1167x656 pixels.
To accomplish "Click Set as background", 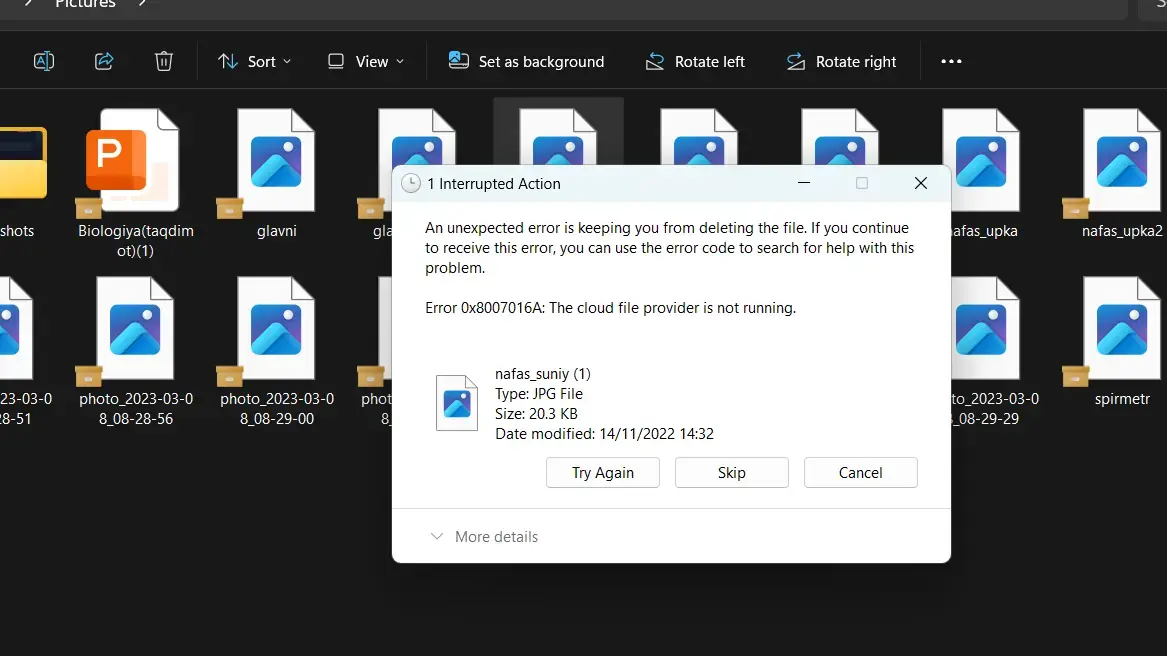I will (526, 61).
